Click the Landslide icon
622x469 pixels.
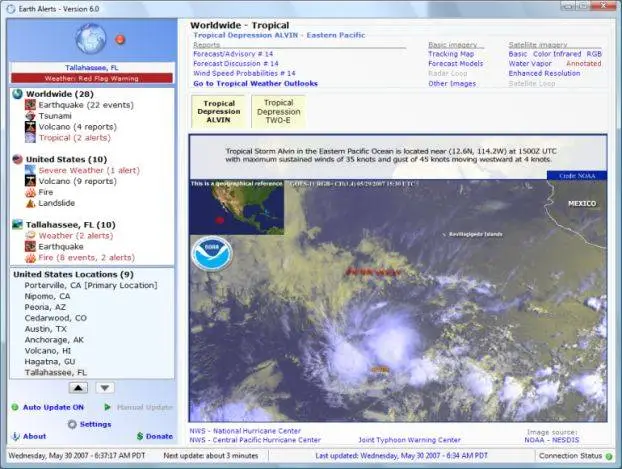click(30, 203)
